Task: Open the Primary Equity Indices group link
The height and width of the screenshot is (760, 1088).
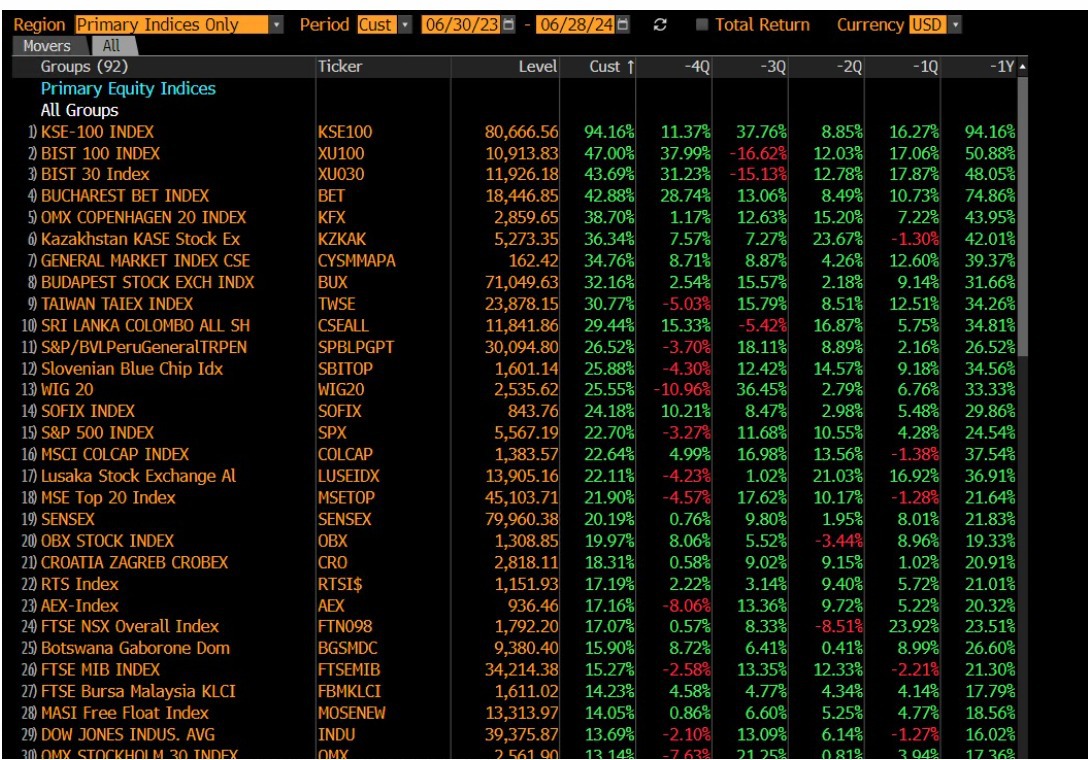Action: coord(128,89)
